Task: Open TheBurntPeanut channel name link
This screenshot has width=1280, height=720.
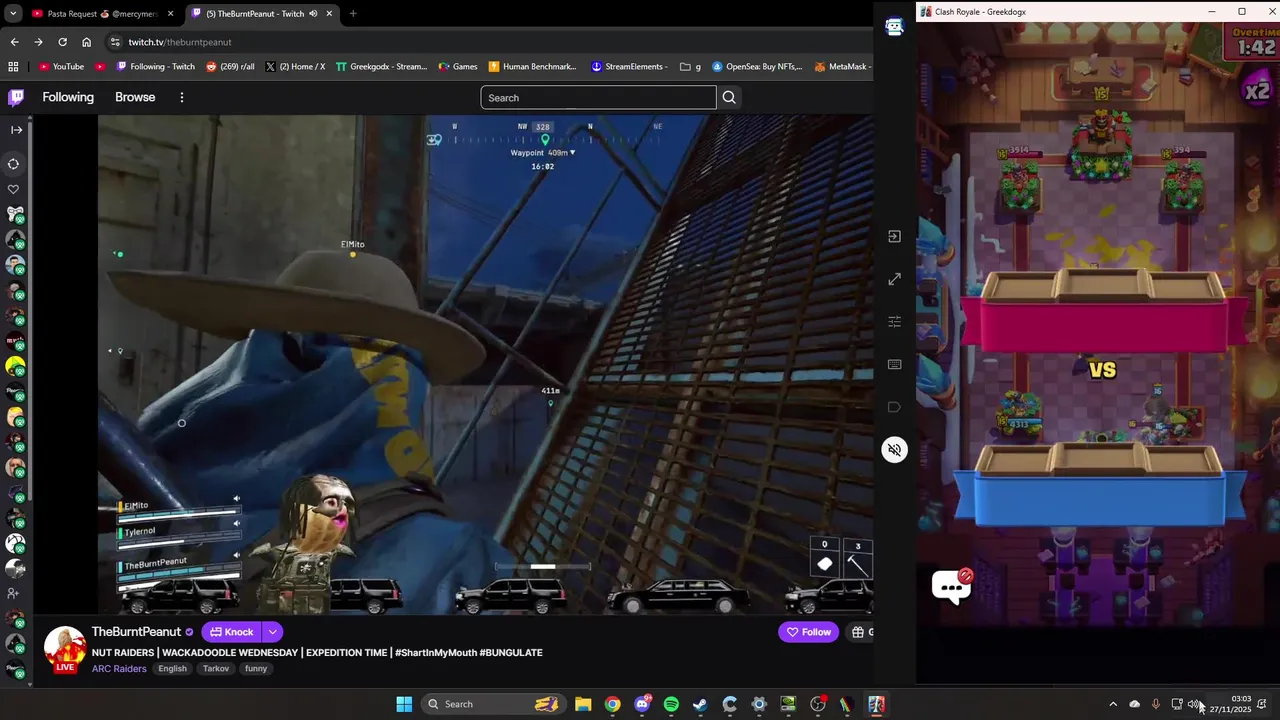Action: point(136,632)
